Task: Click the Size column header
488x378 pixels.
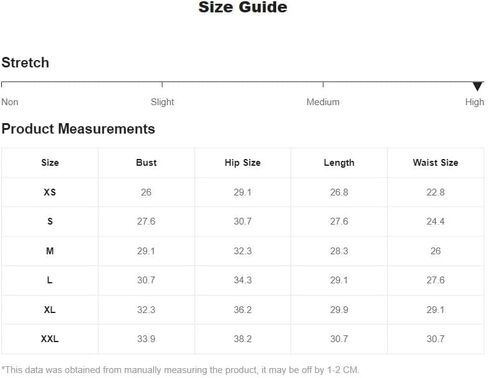Action: [x=50, y=163]
